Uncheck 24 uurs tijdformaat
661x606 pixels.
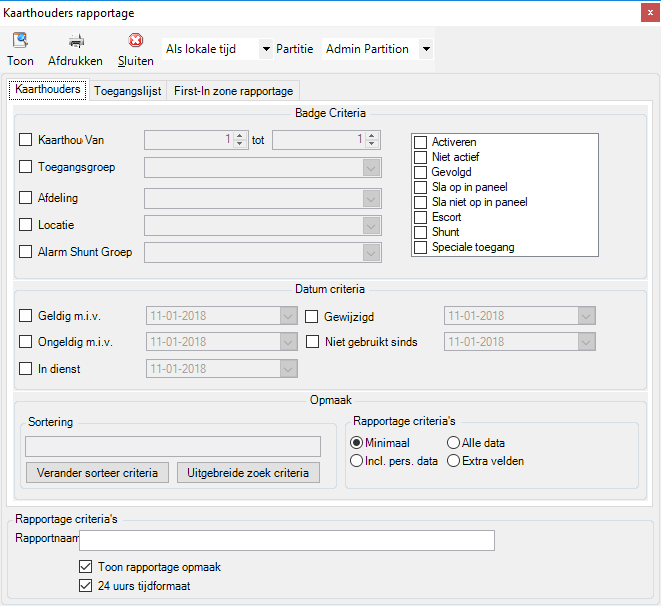click(x=86, y=586)
